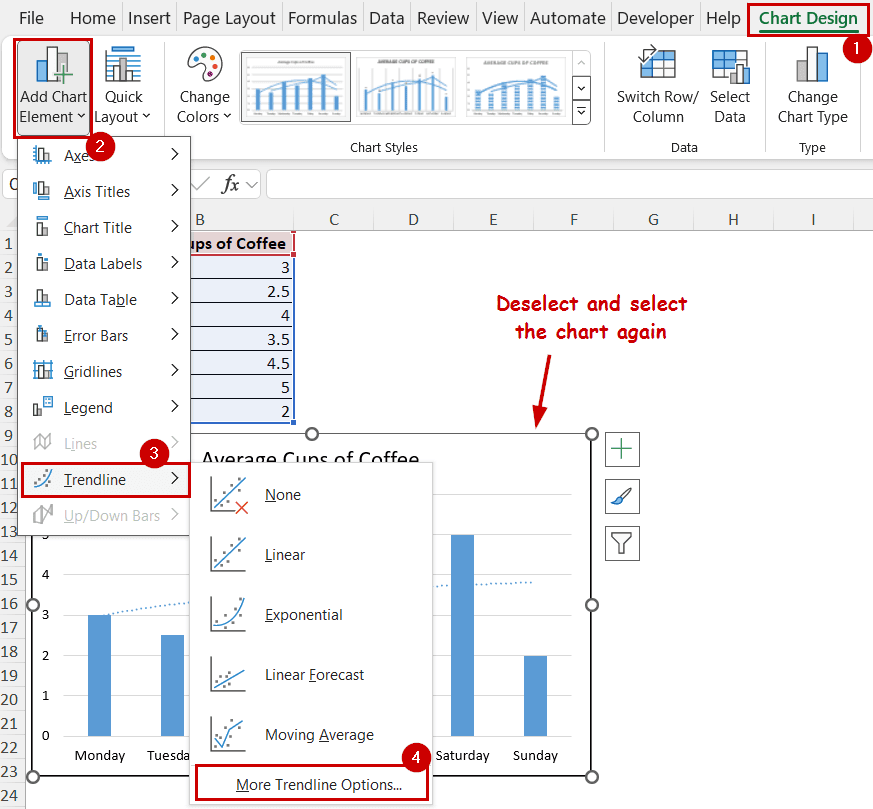Switch to the Automate tab
The width and height of the screenshot is (873, 809).
pyautogui.click(x=567, y=18)
